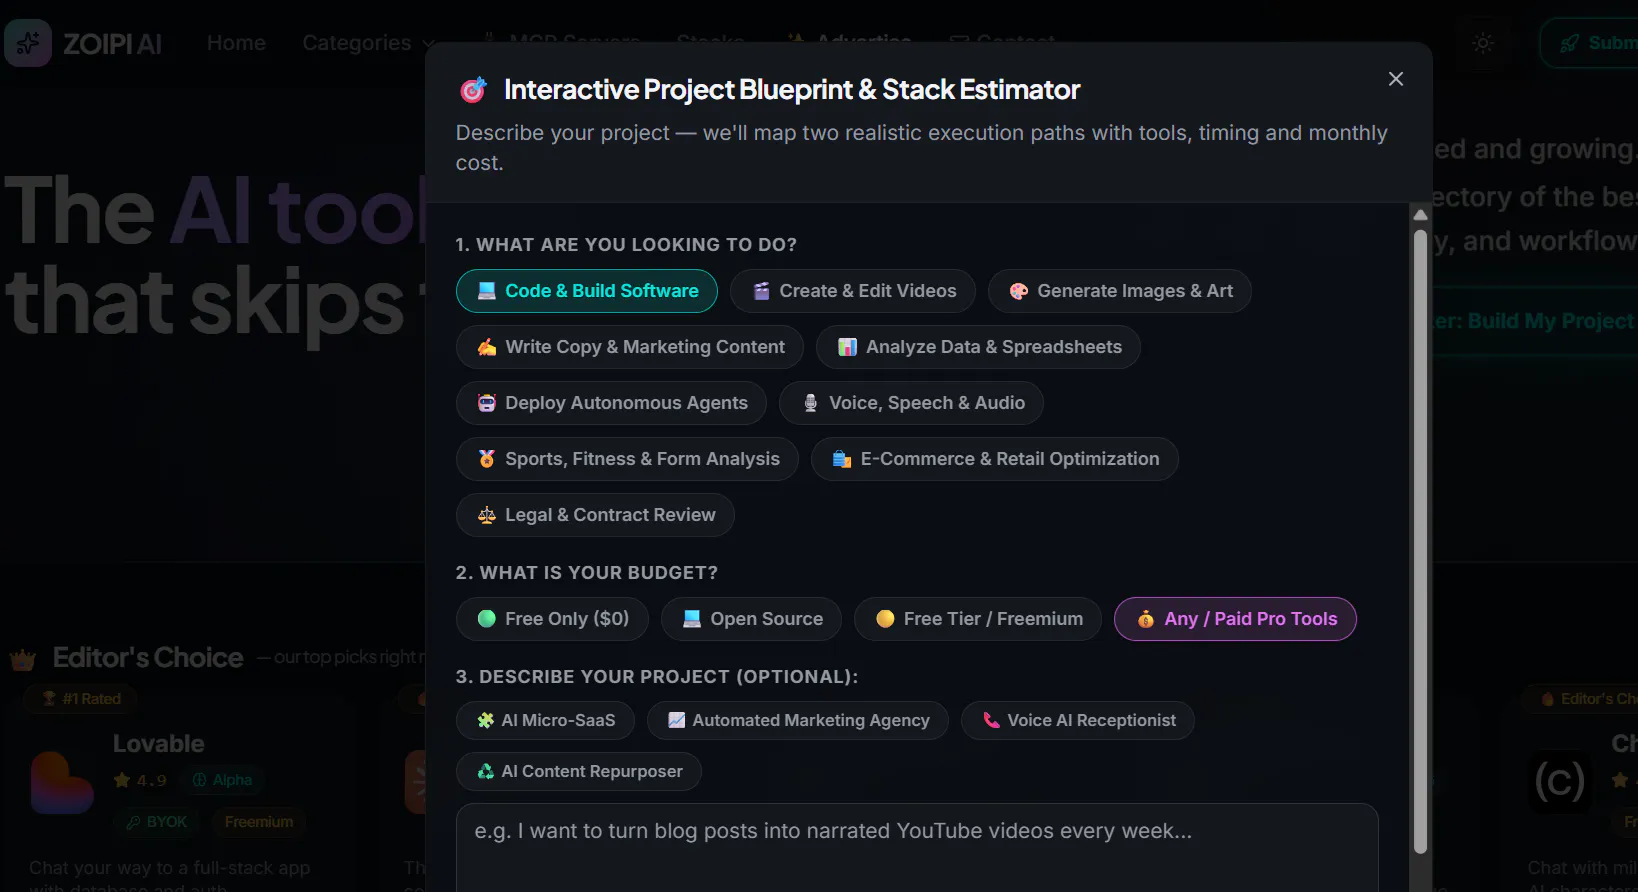This screenshot has height=892, width=1638.
Task: Click the writing hand icon in Write Copy
Action: click(x=487, y=347)
